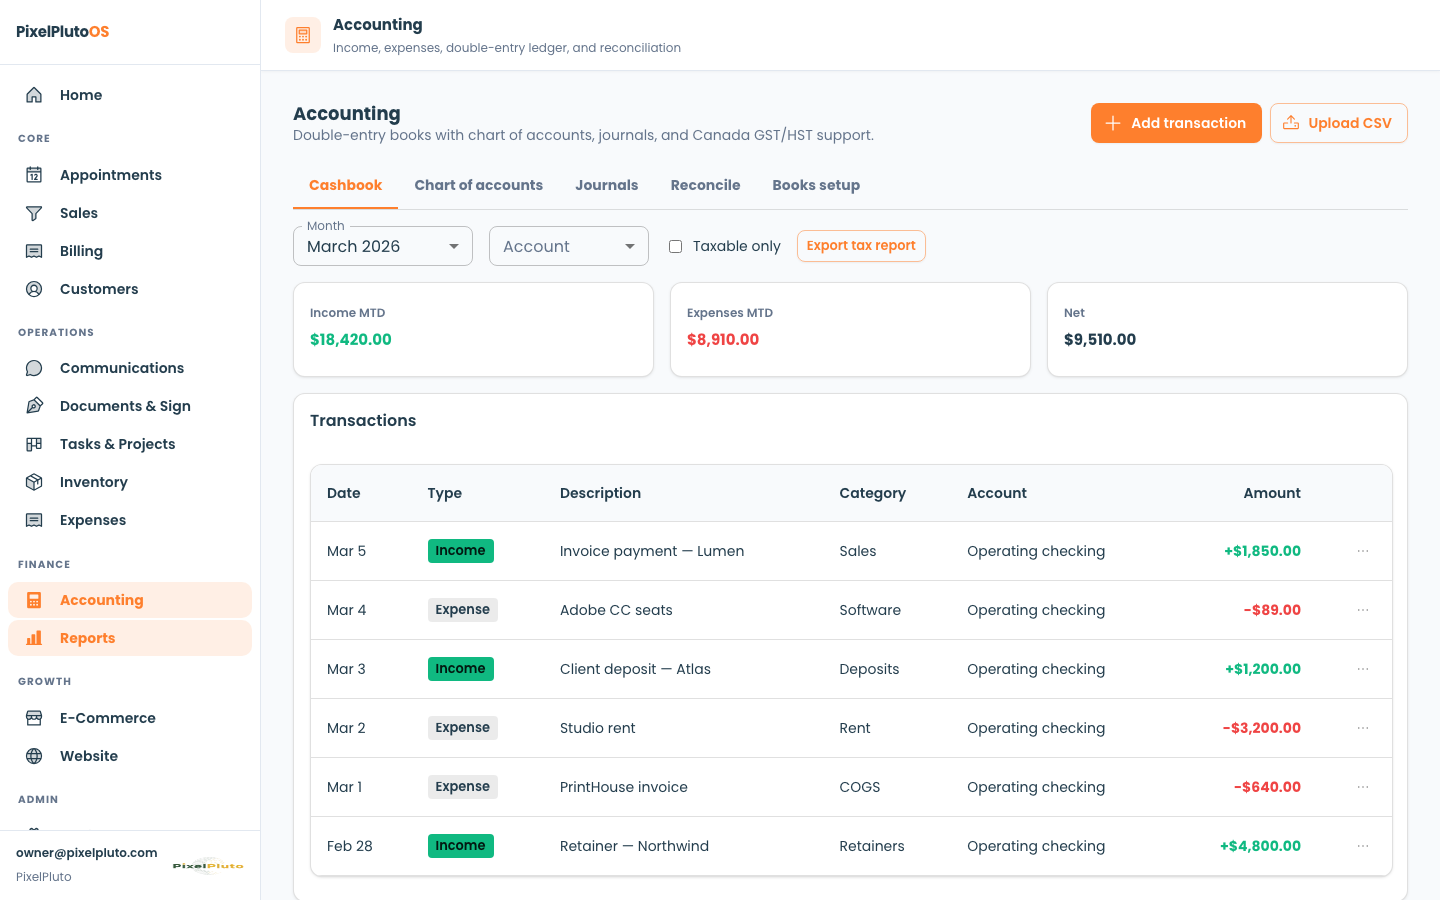Click the Net amount $9,510.00
1440x900 pixels.
point(1100,340)
